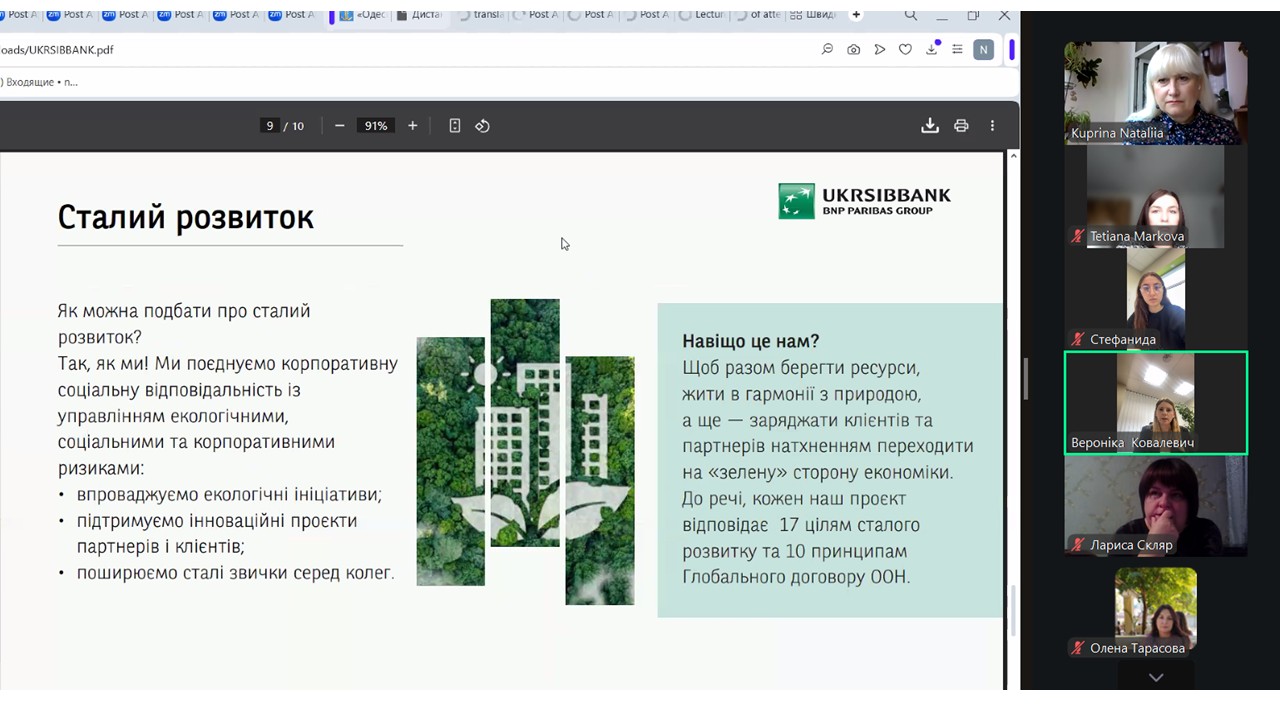This screenshot has height=720, width=1280.
Task: Click the page number input field
Action: point(269,126)
